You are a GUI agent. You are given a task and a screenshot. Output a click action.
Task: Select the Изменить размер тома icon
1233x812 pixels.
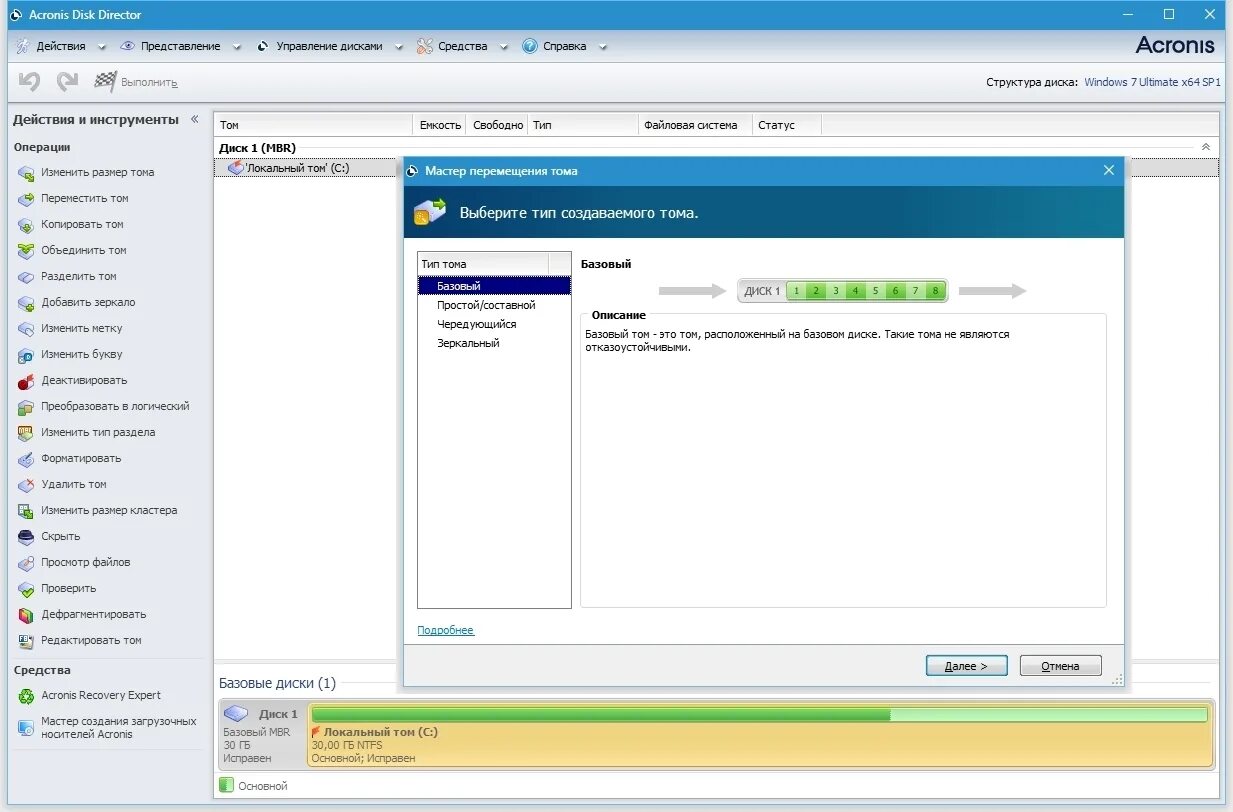coord(26,173)
